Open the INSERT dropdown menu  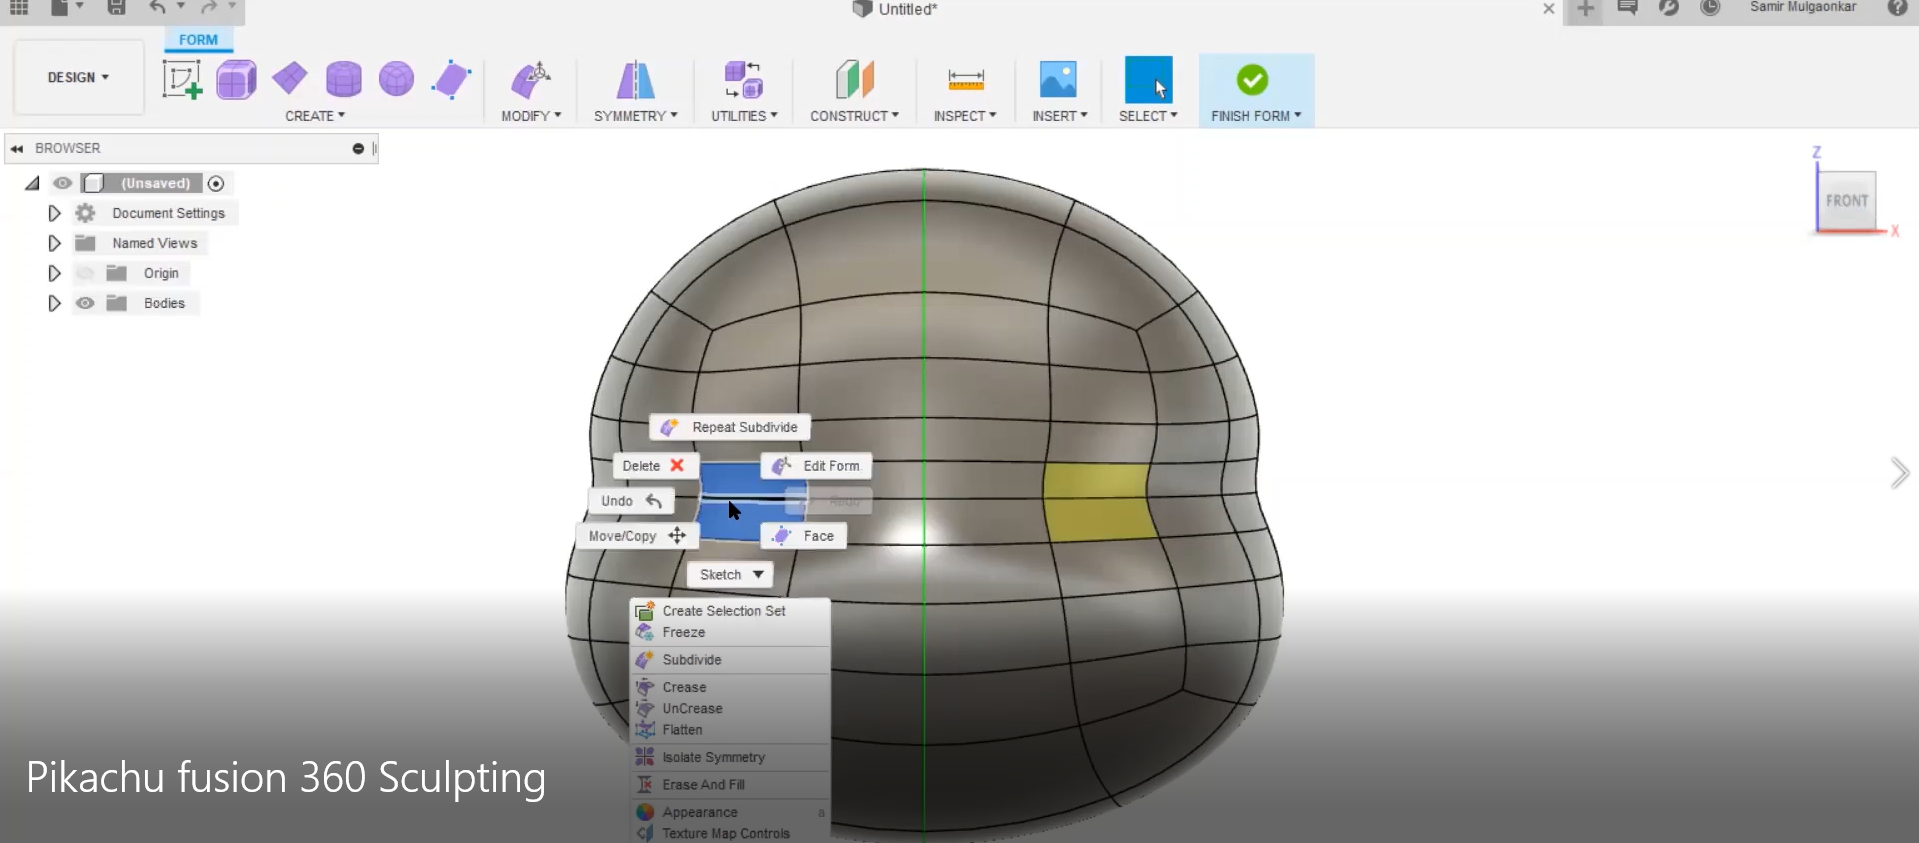click(x=1060, y=116)
